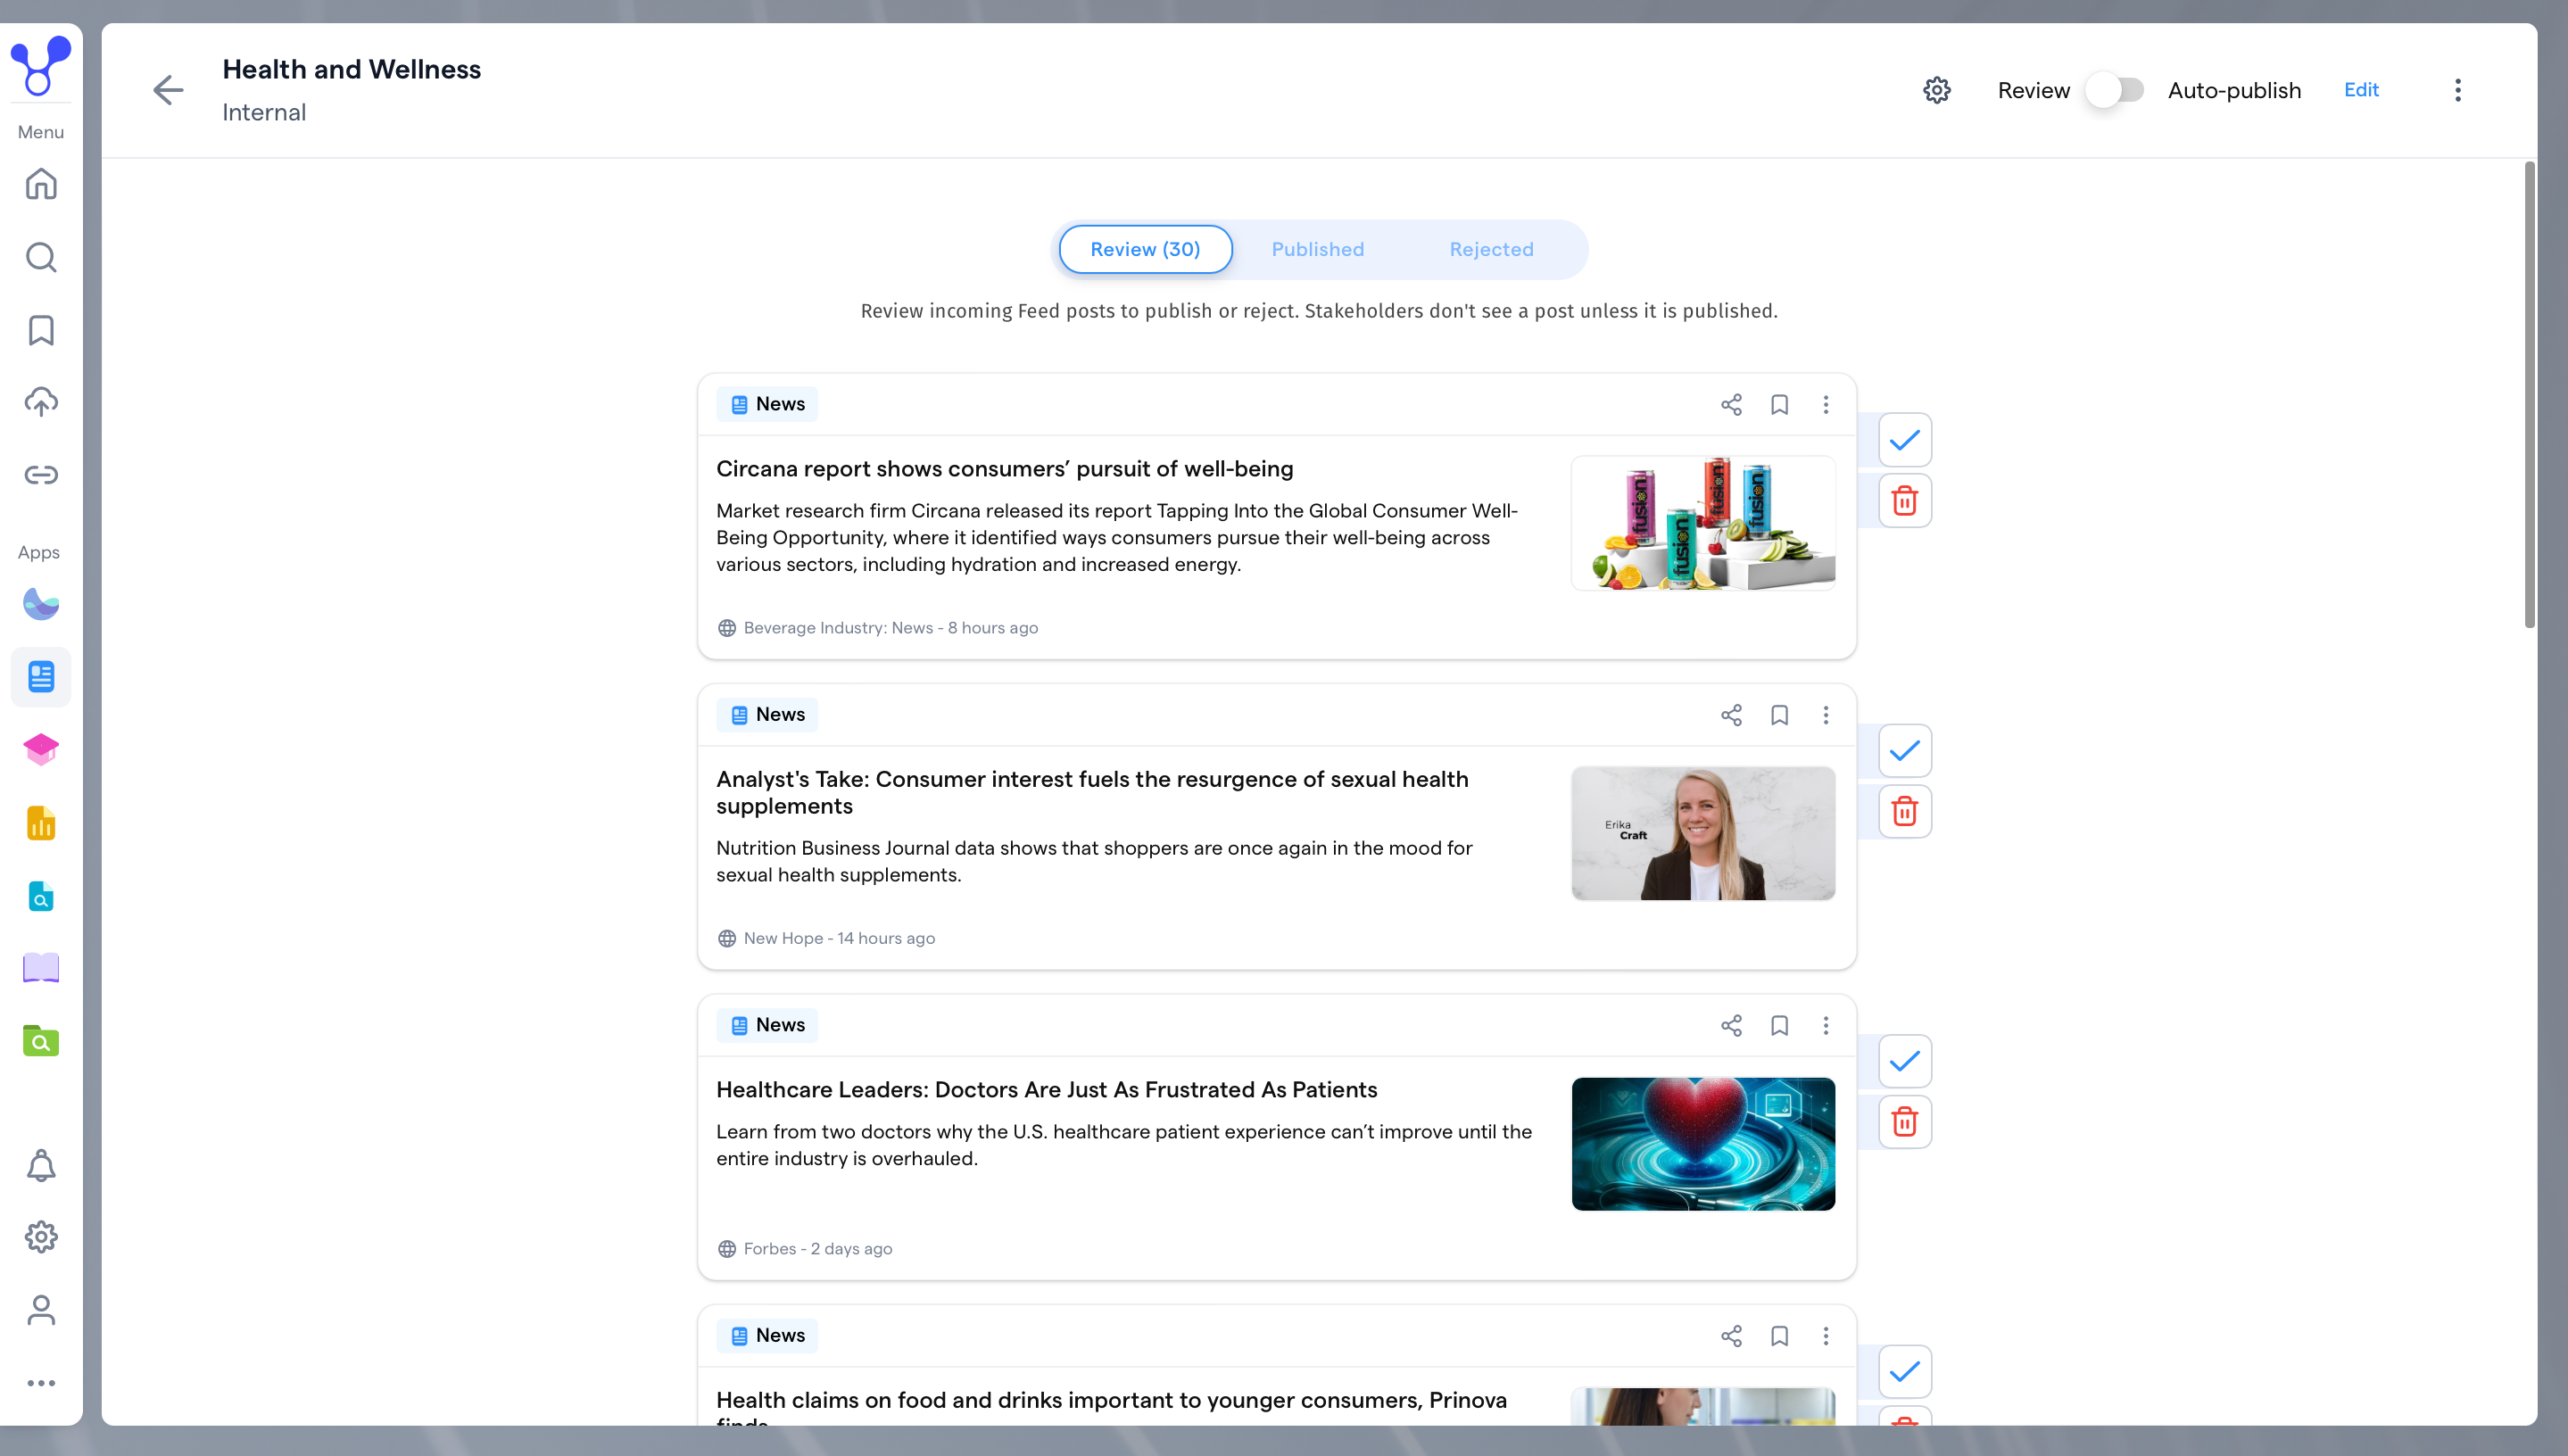Click the Edit link in header

2361,90
